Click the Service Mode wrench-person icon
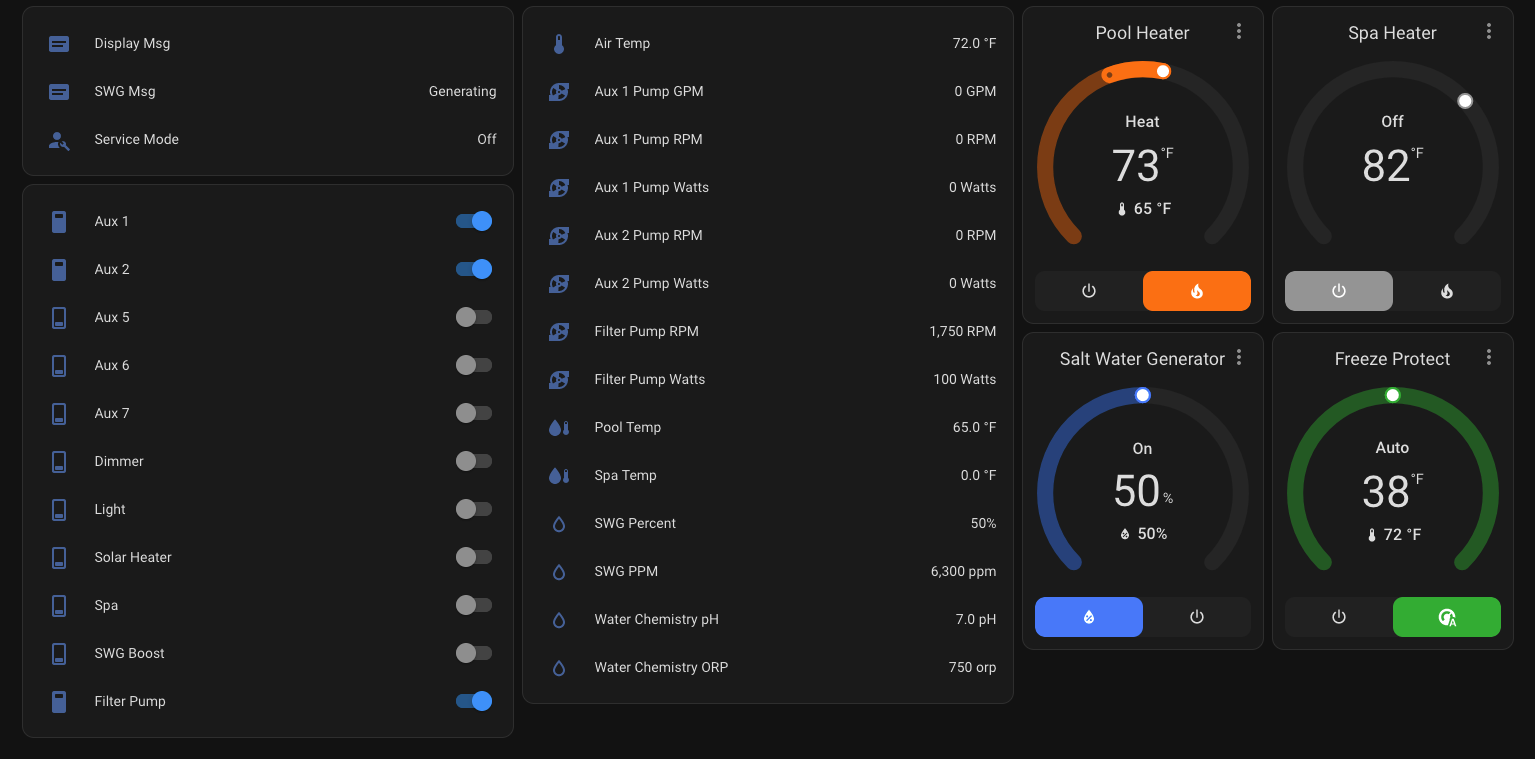The height and width of the screenshot is (759, 1535). (x=59, y=140)
